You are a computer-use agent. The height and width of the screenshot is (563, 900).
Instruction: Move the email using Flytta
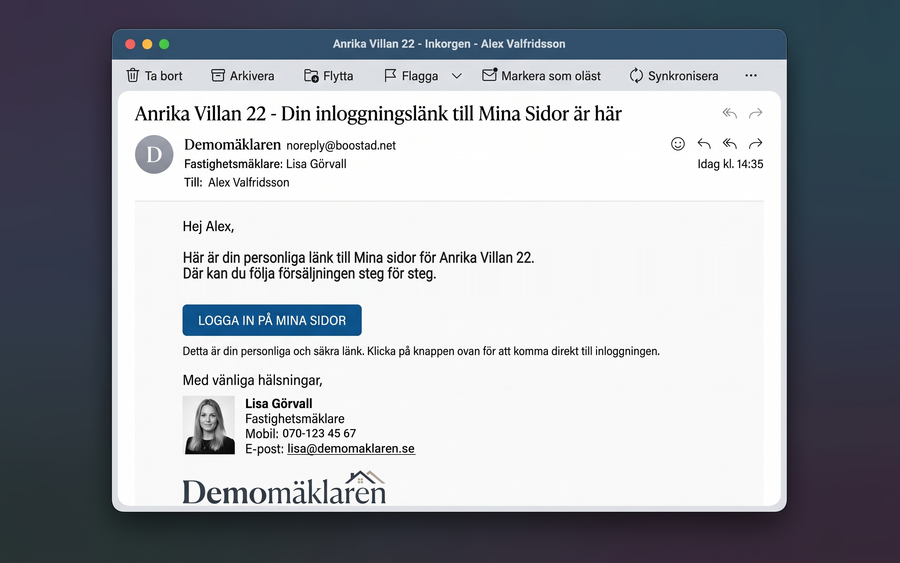coord(328,76)
